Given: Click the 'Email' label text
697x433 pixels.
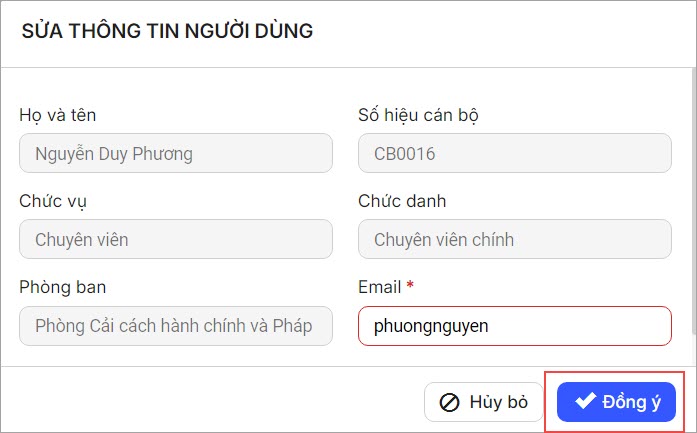Looking at the screenshot, I should (x=379, y=287).
